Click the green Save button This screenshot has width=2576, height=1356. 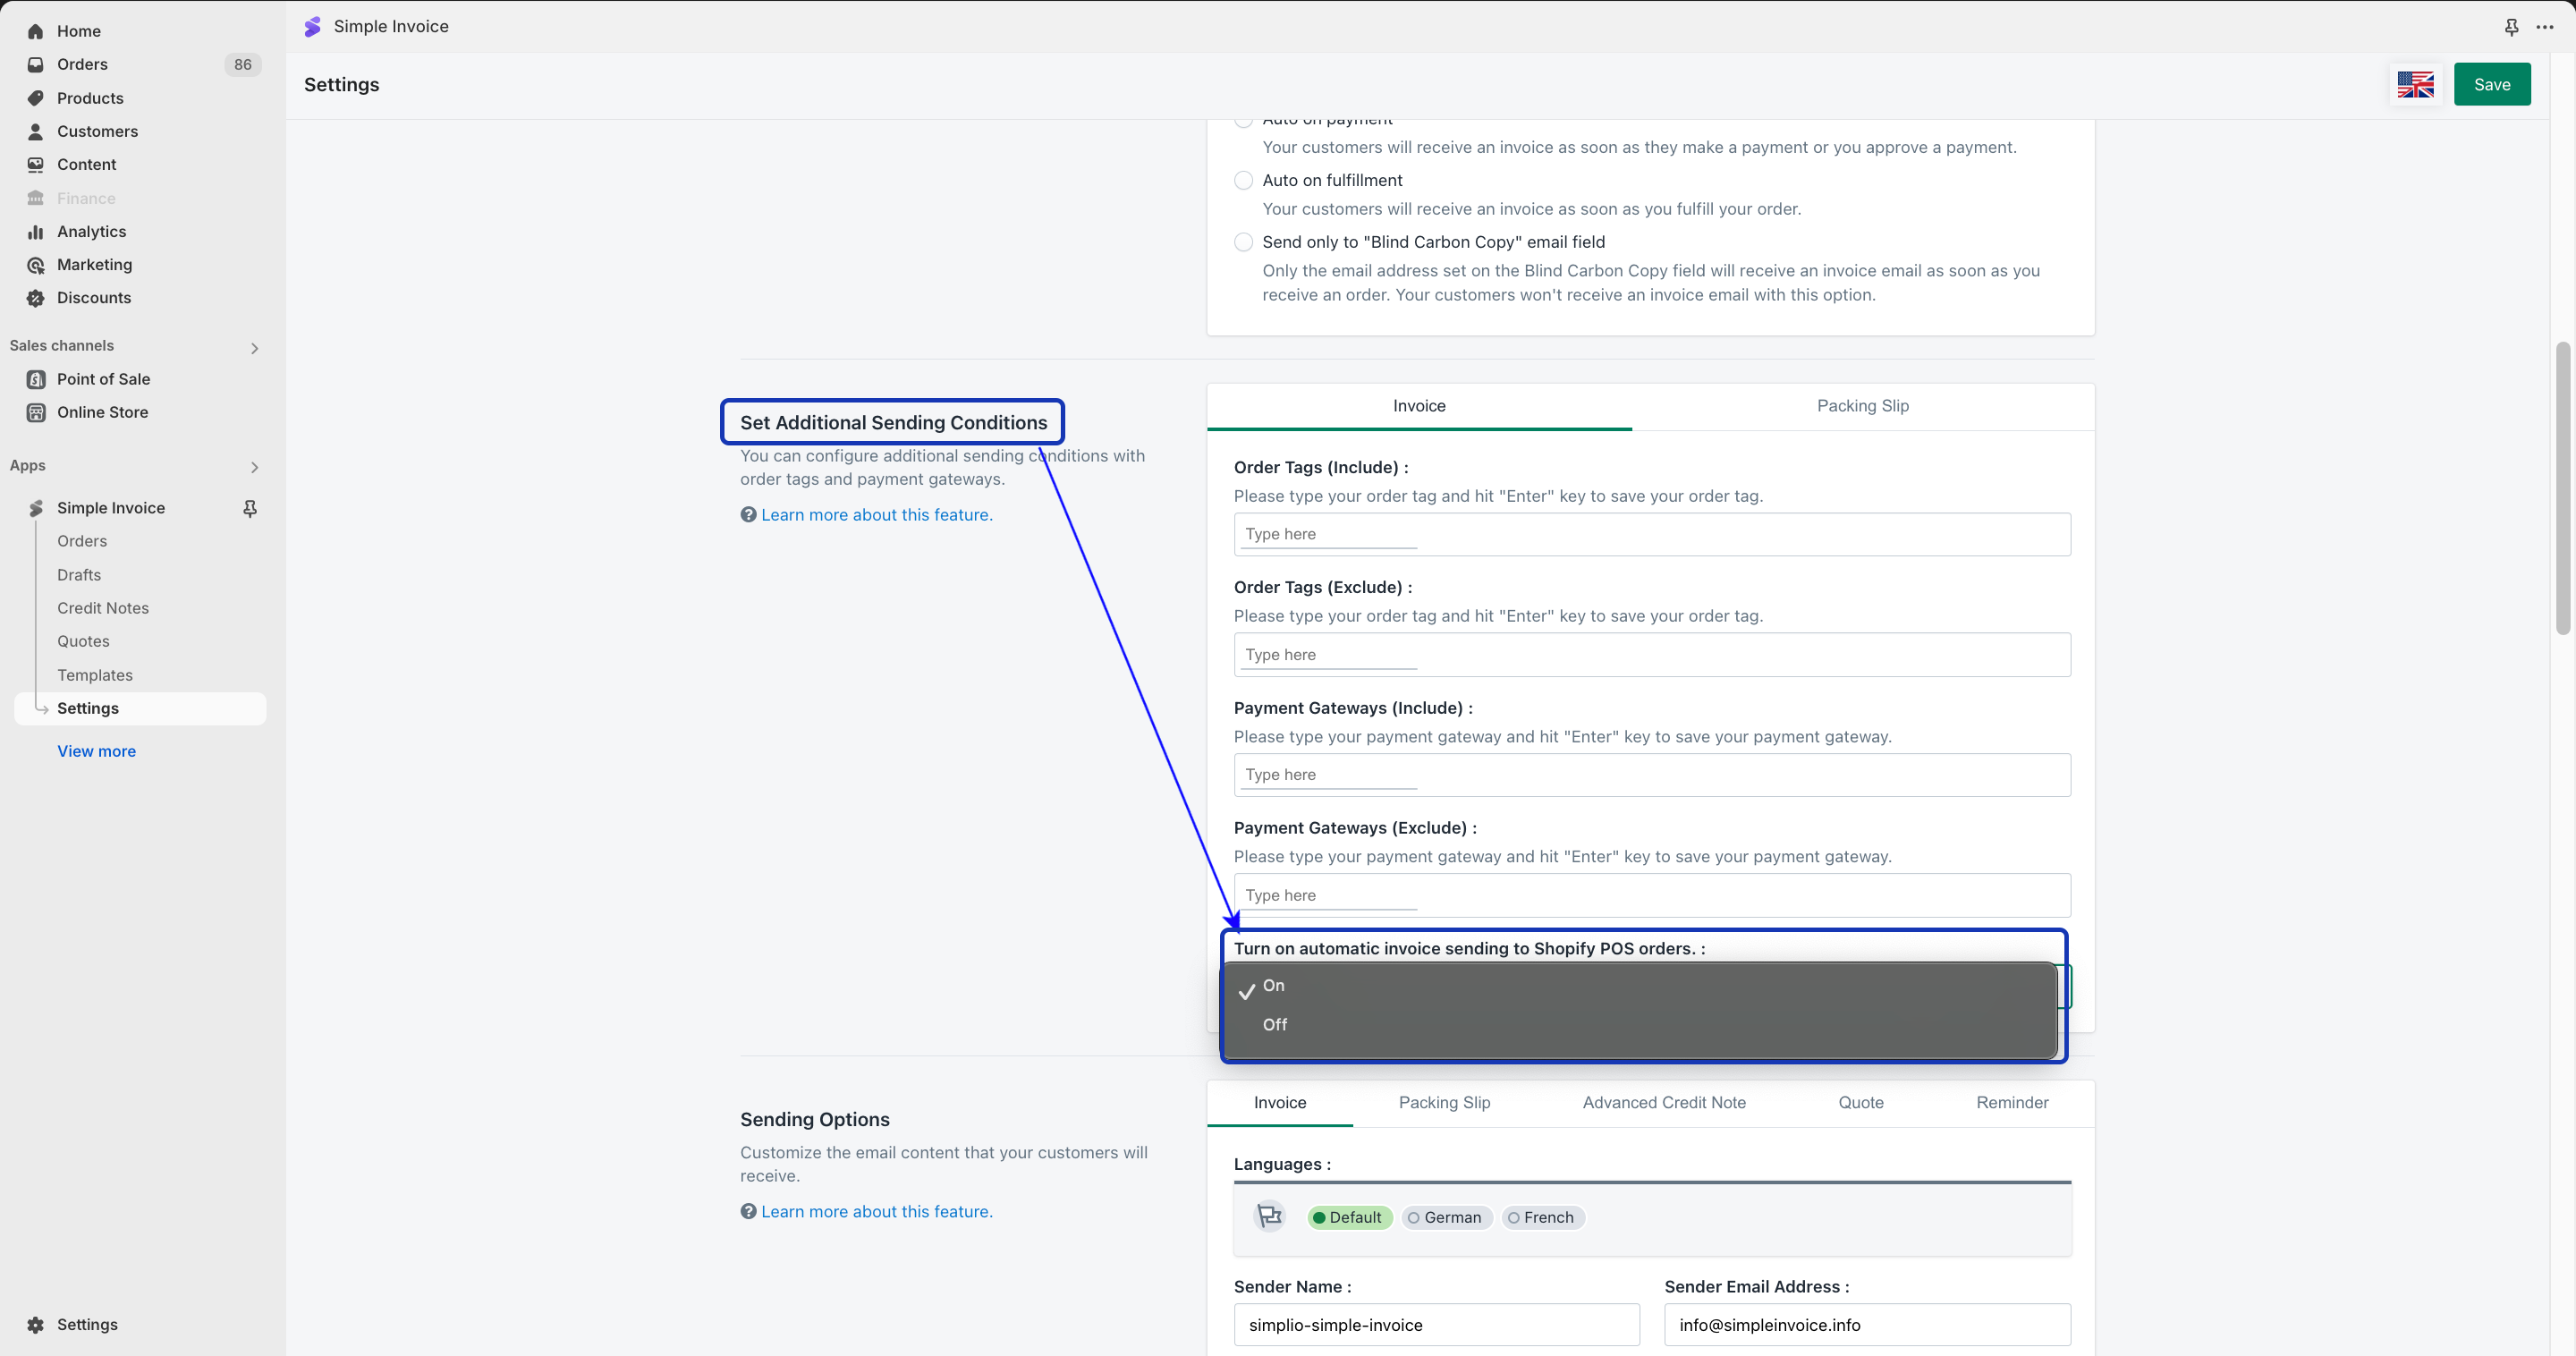(2491, 85)
